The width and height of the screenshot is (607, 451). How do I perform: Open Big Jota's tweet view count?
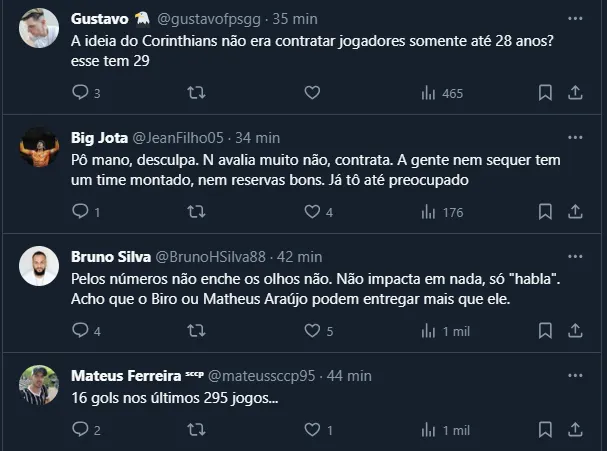click(x=442, y=211)
